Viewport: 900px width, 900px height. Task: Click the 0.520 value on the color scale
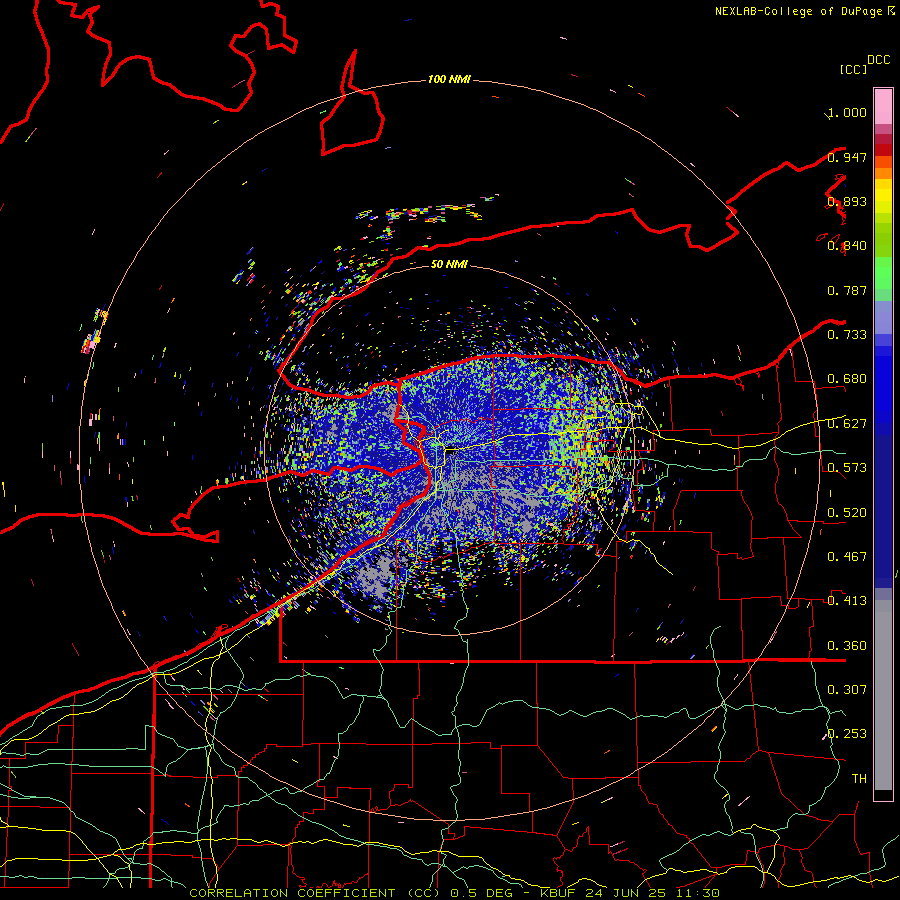847,513
